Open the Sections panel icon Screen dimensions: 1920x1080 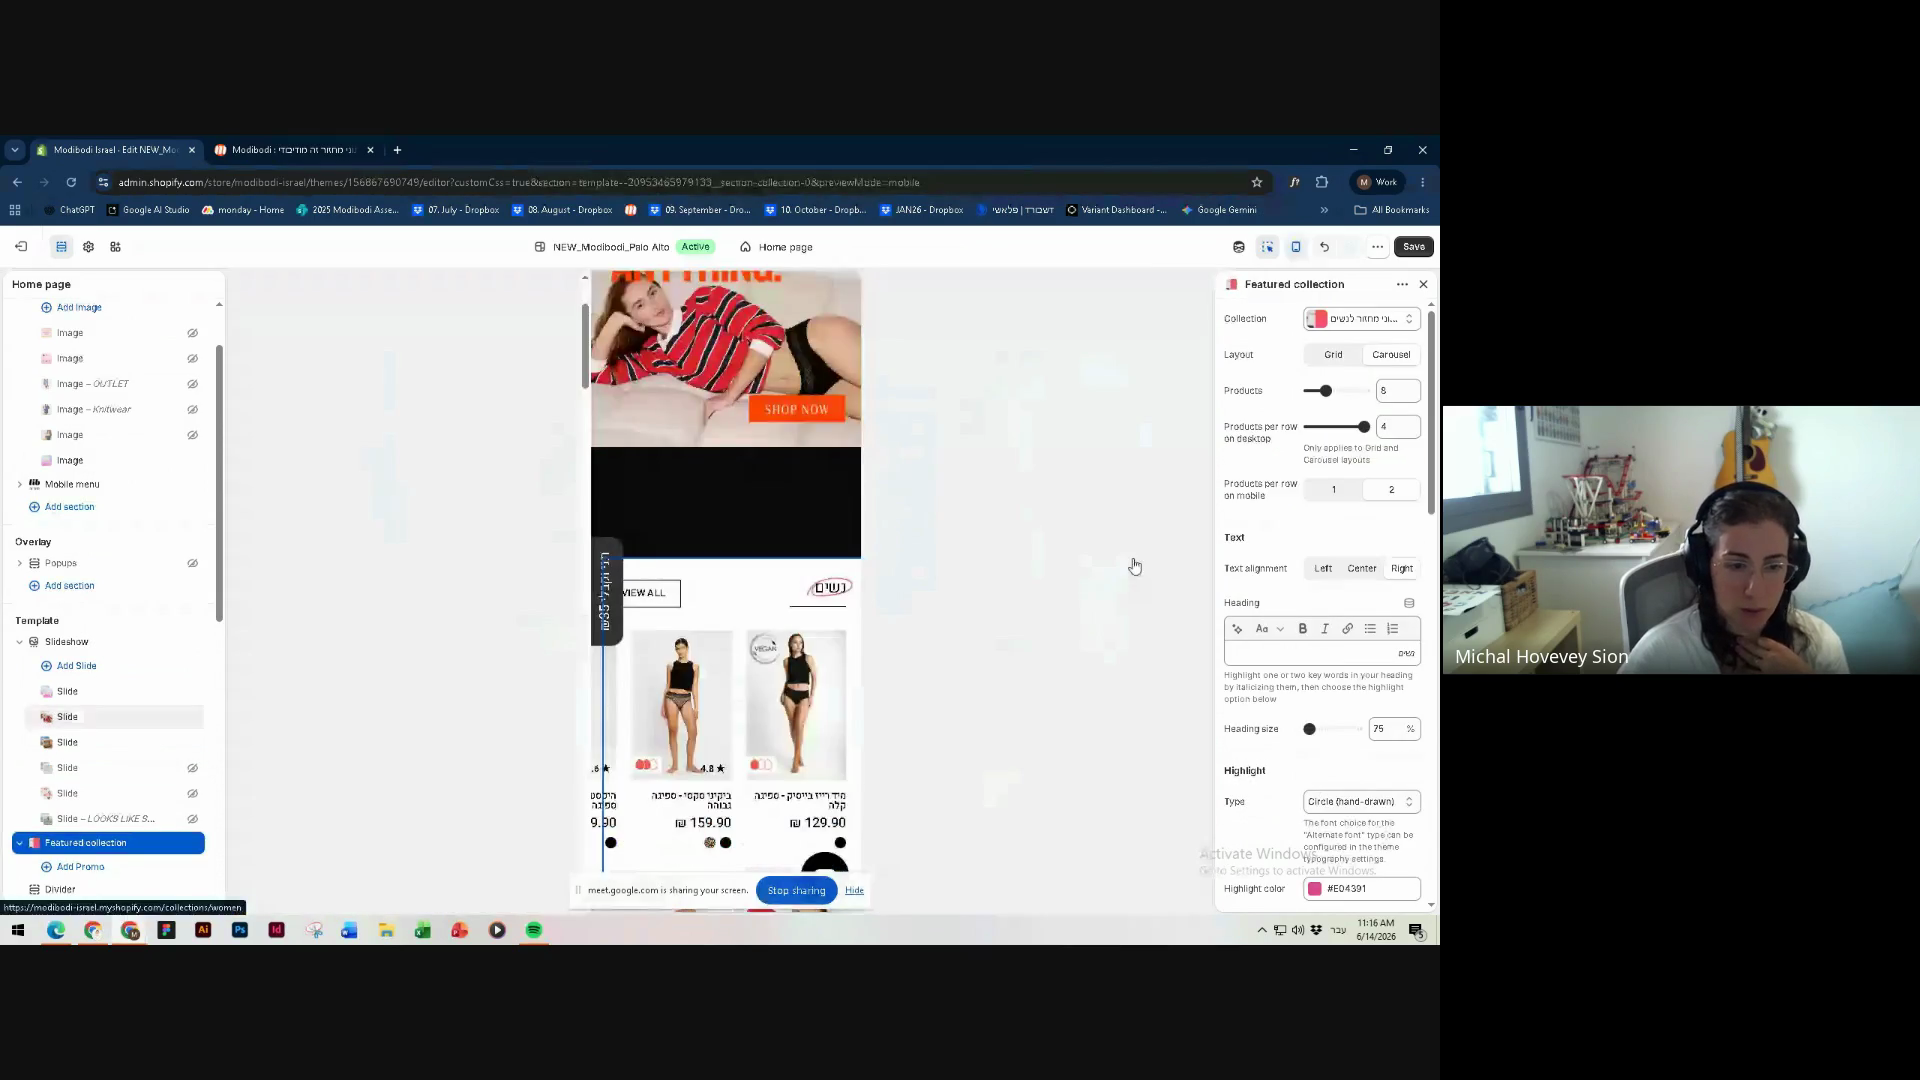coord(61,247)
